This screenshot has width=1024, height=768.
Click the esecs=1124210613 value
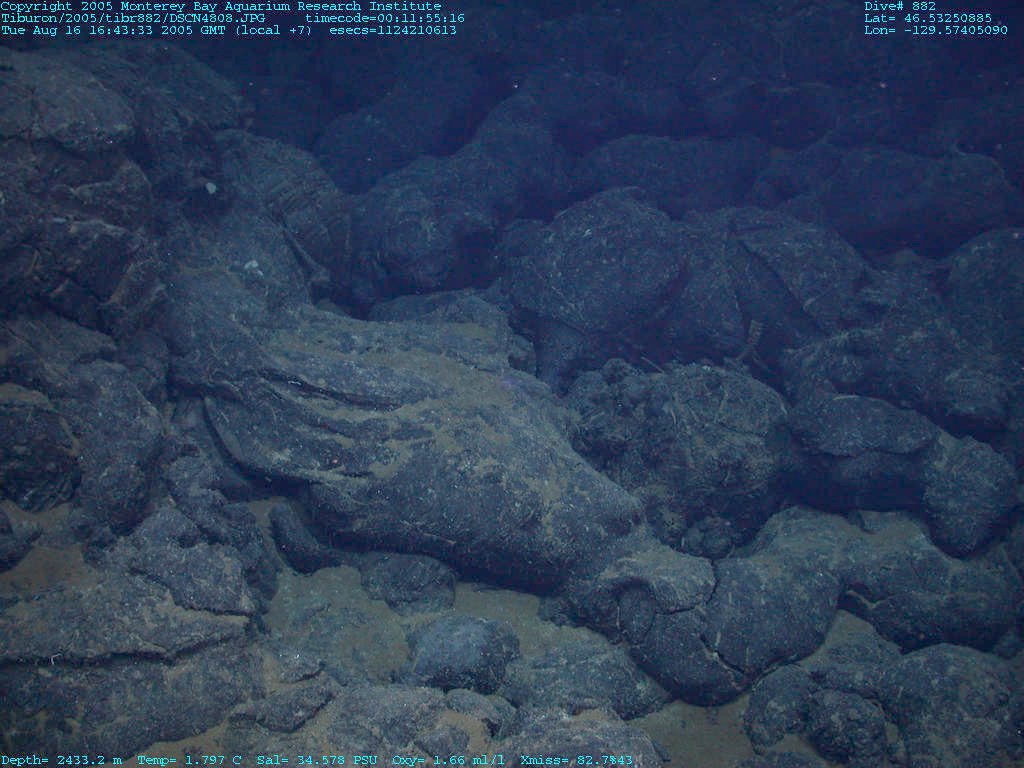point(393,31)
